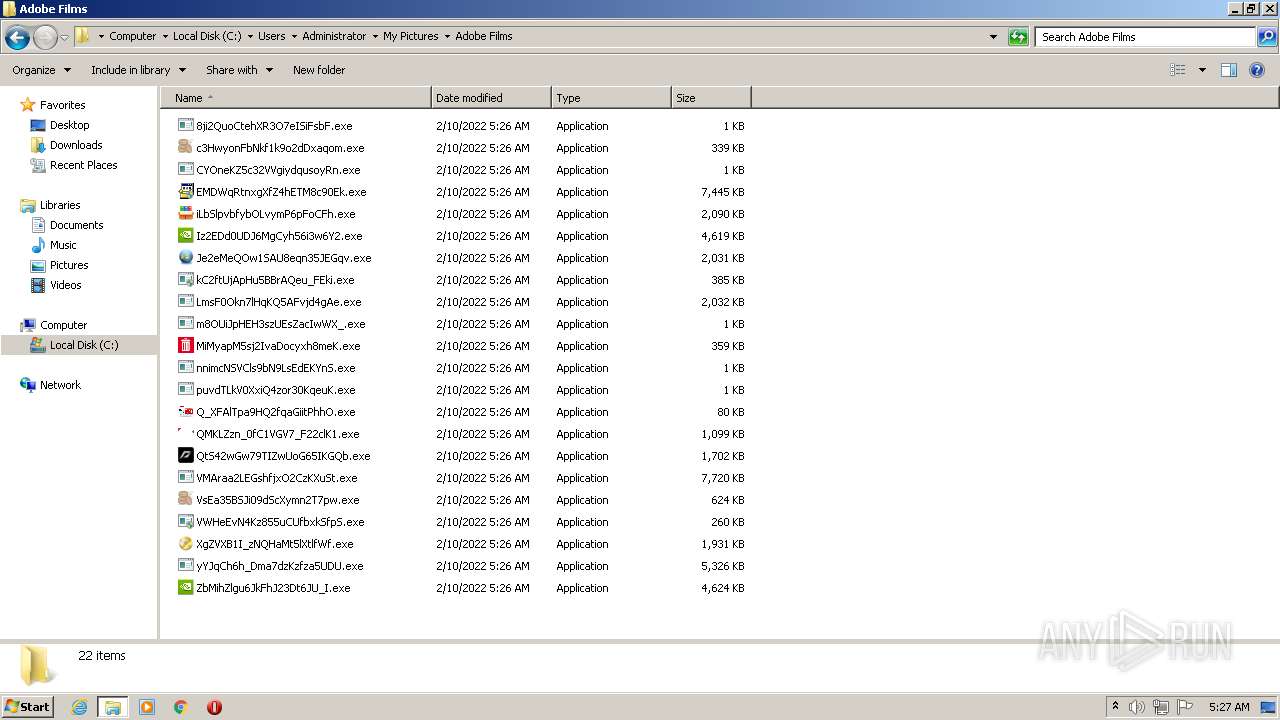Open the views dropdown arrow
1280x720 pixels.
[1202, 70]
